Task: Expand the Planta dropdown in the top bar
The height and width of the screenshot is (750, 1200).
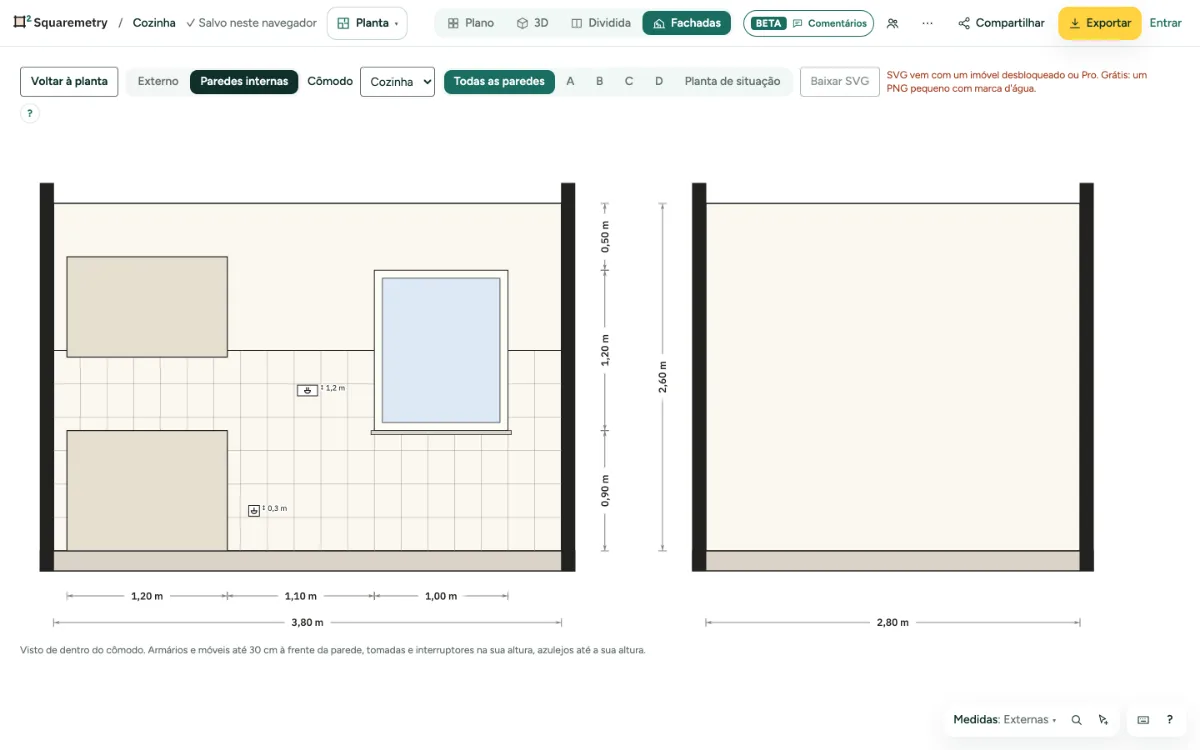Action: pos(367,23)
